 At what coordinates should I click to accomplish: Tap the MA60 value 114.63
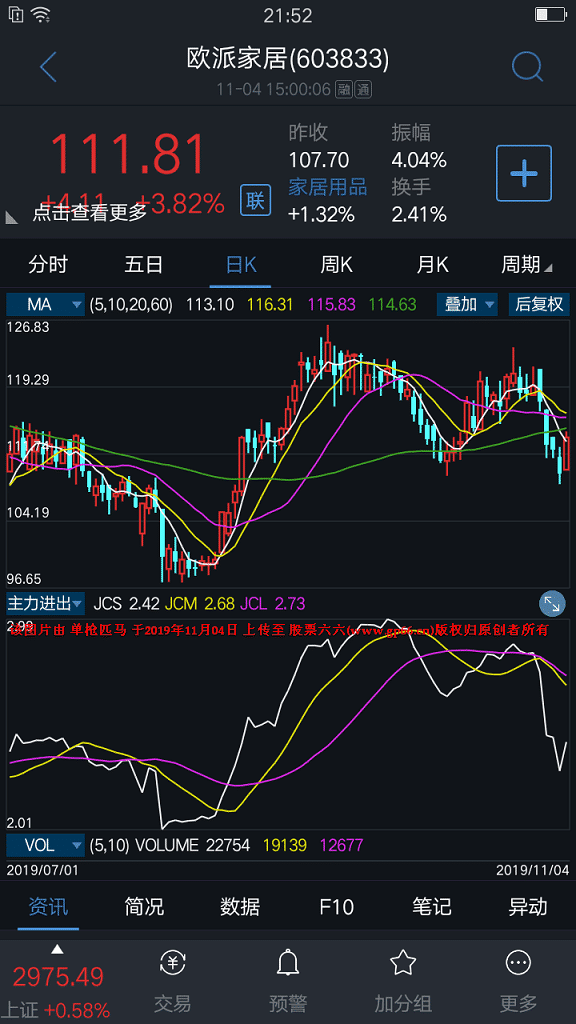point(392,304)
